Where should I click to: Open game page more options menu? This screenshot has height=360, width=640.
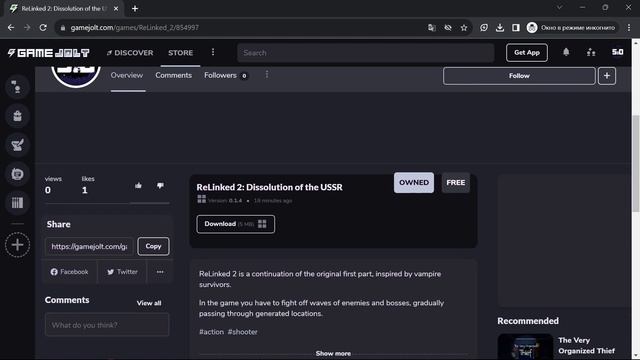[267, 75]
